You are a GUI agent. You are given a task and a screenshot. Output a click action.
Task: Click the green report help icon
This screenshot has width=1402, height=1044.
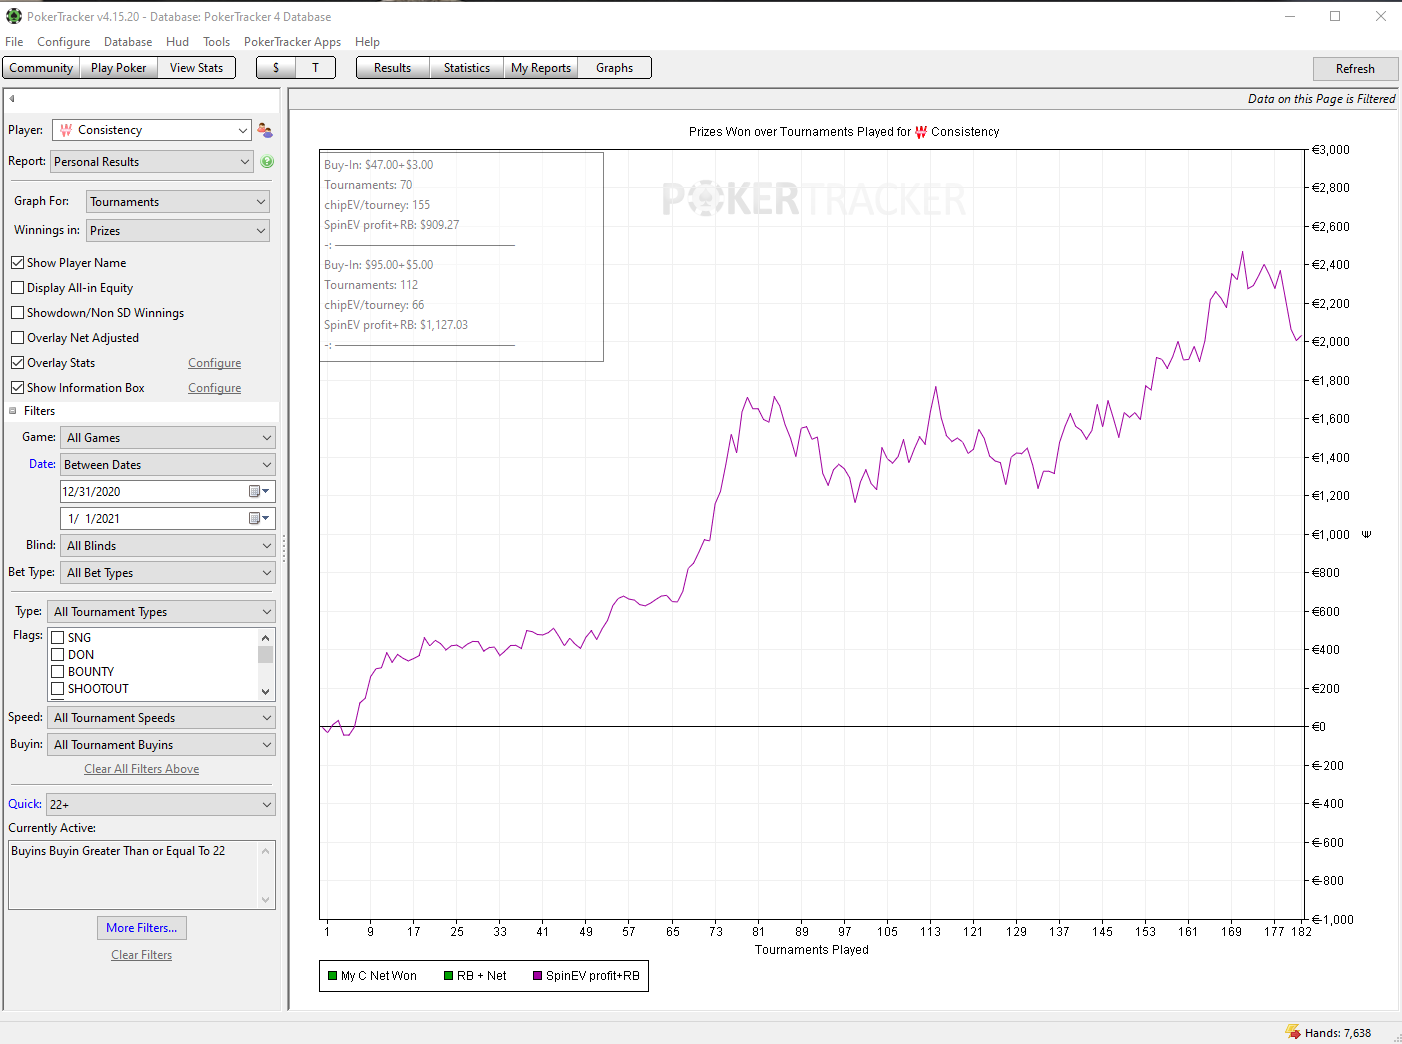pyautogui.click(x=267, y=162)
